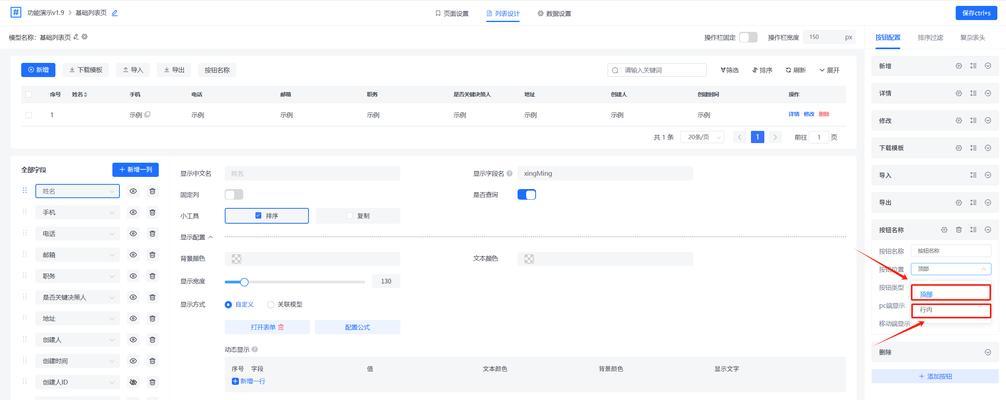The height and width of the screenshot is (400, 1006).
Task: Click the 新增一行 link
Action: coord(249,381)
